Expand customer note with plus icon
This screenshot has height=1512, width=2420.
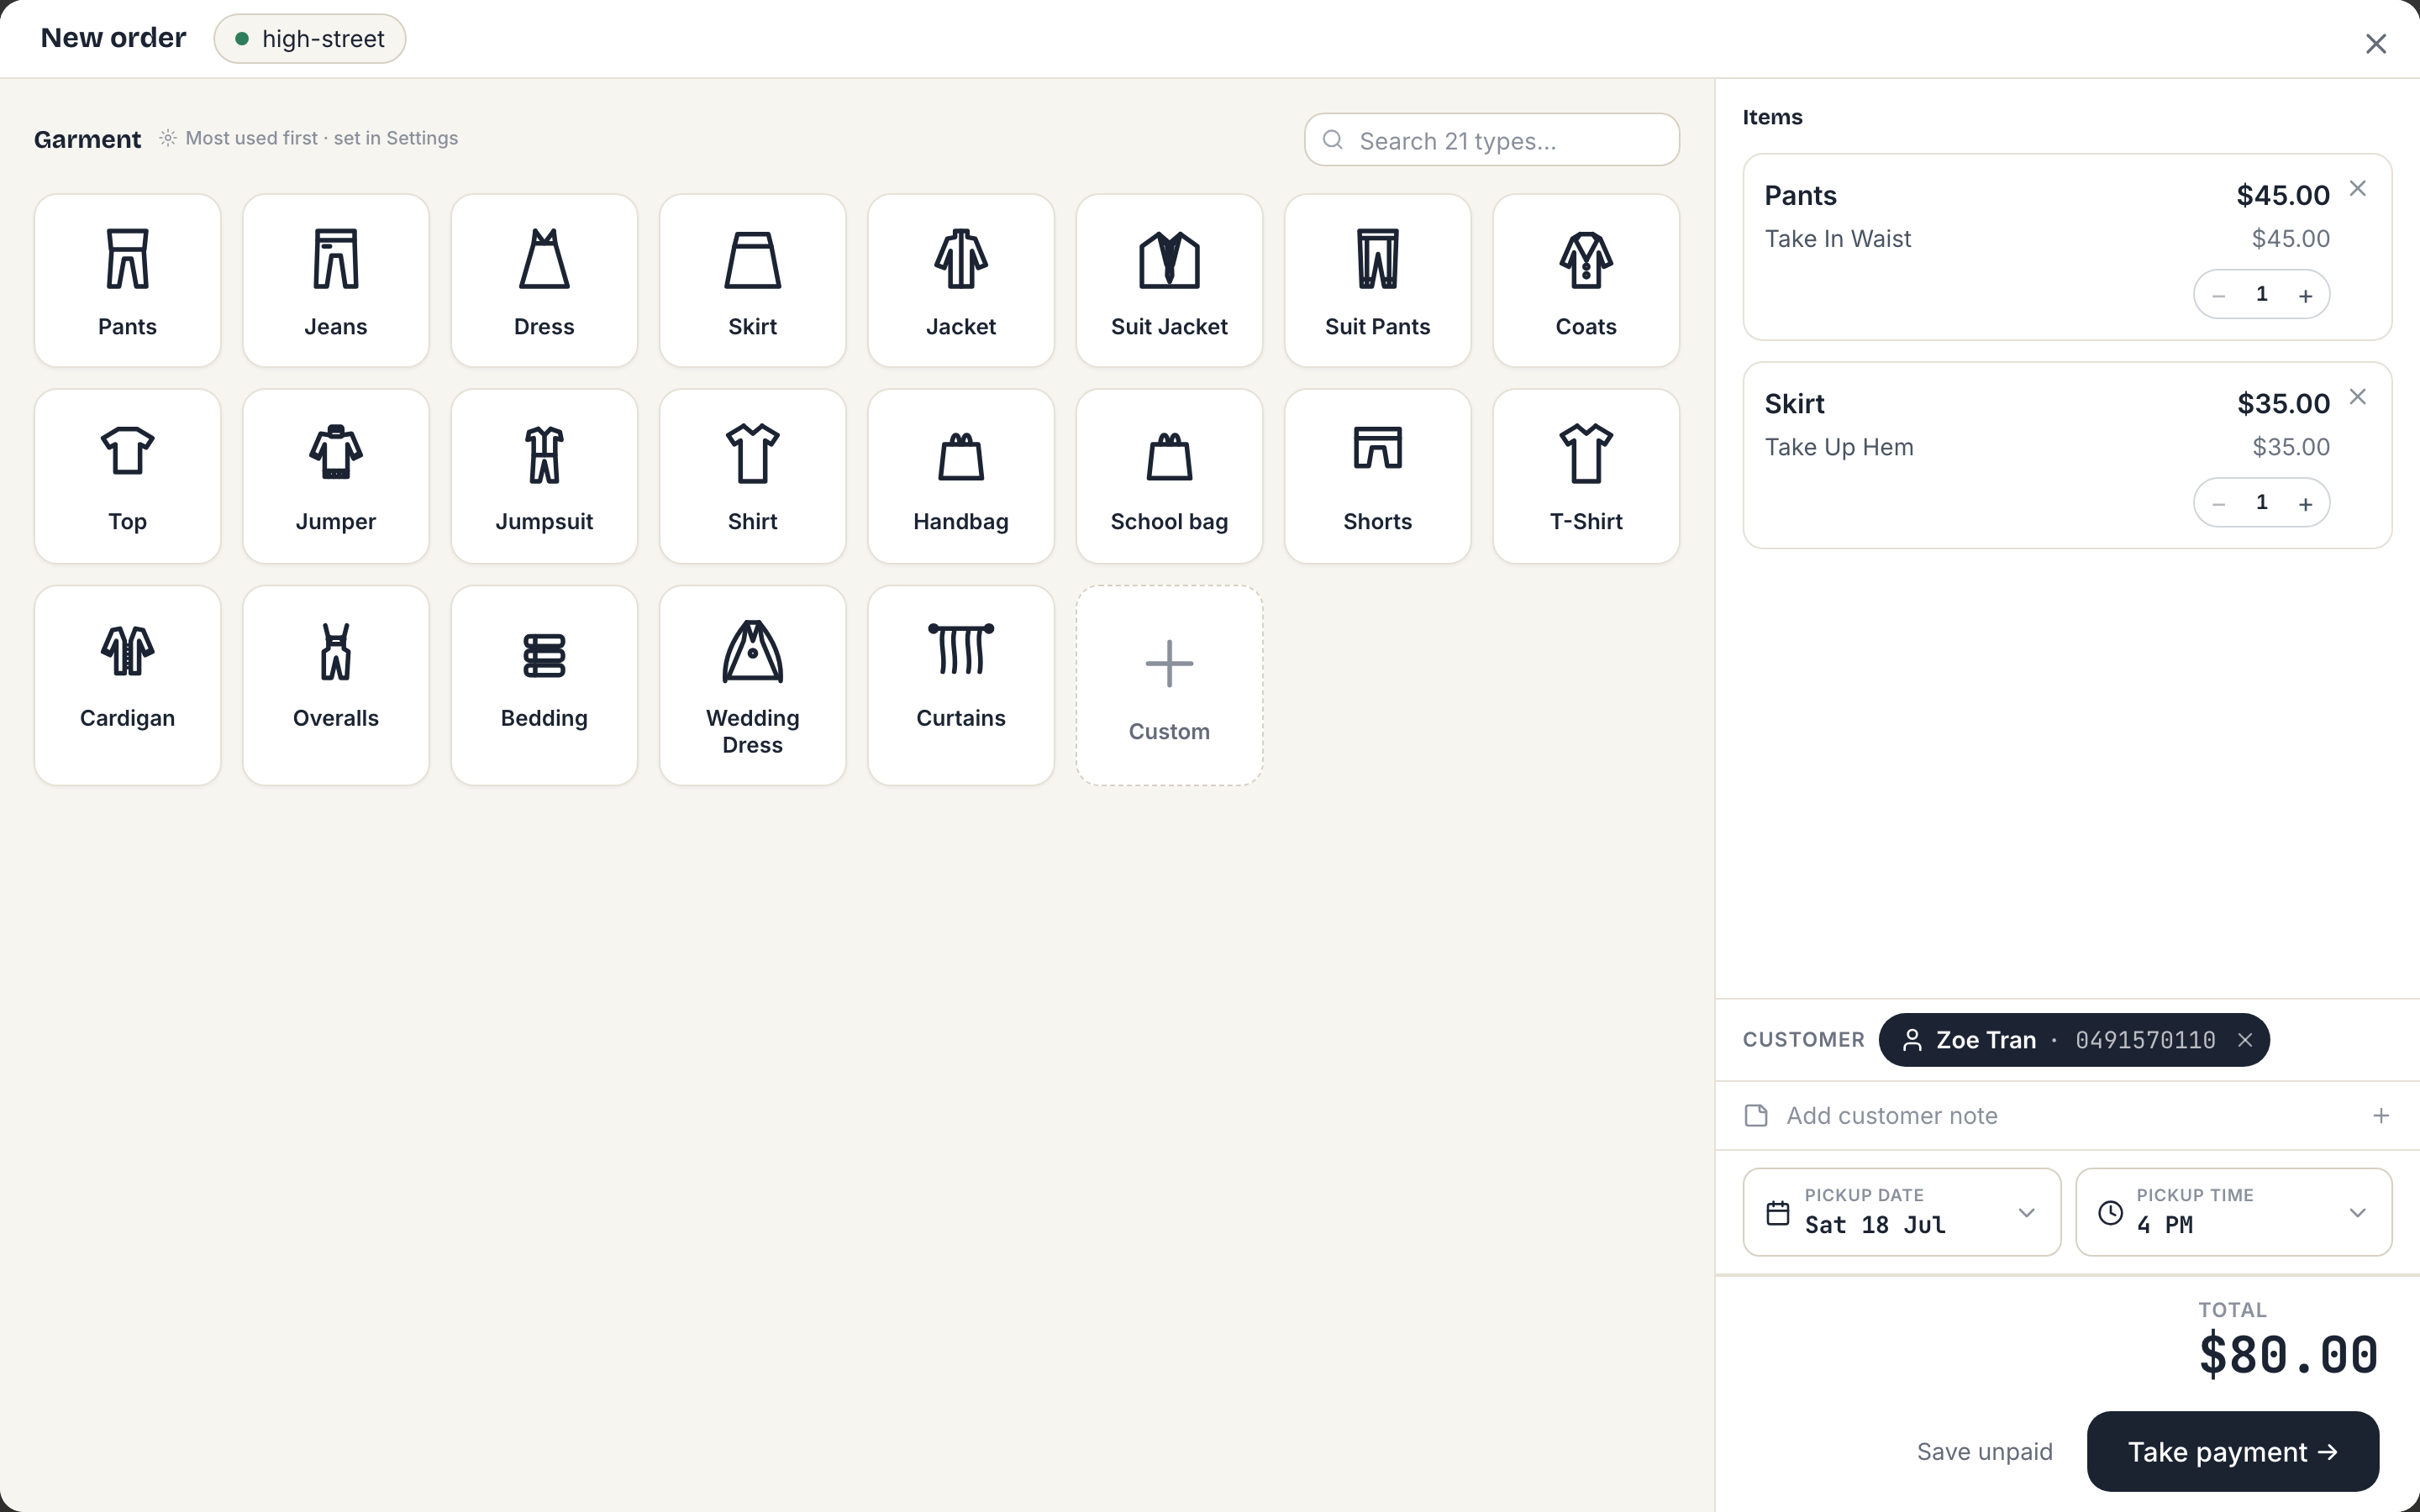pos(2381,1116)
